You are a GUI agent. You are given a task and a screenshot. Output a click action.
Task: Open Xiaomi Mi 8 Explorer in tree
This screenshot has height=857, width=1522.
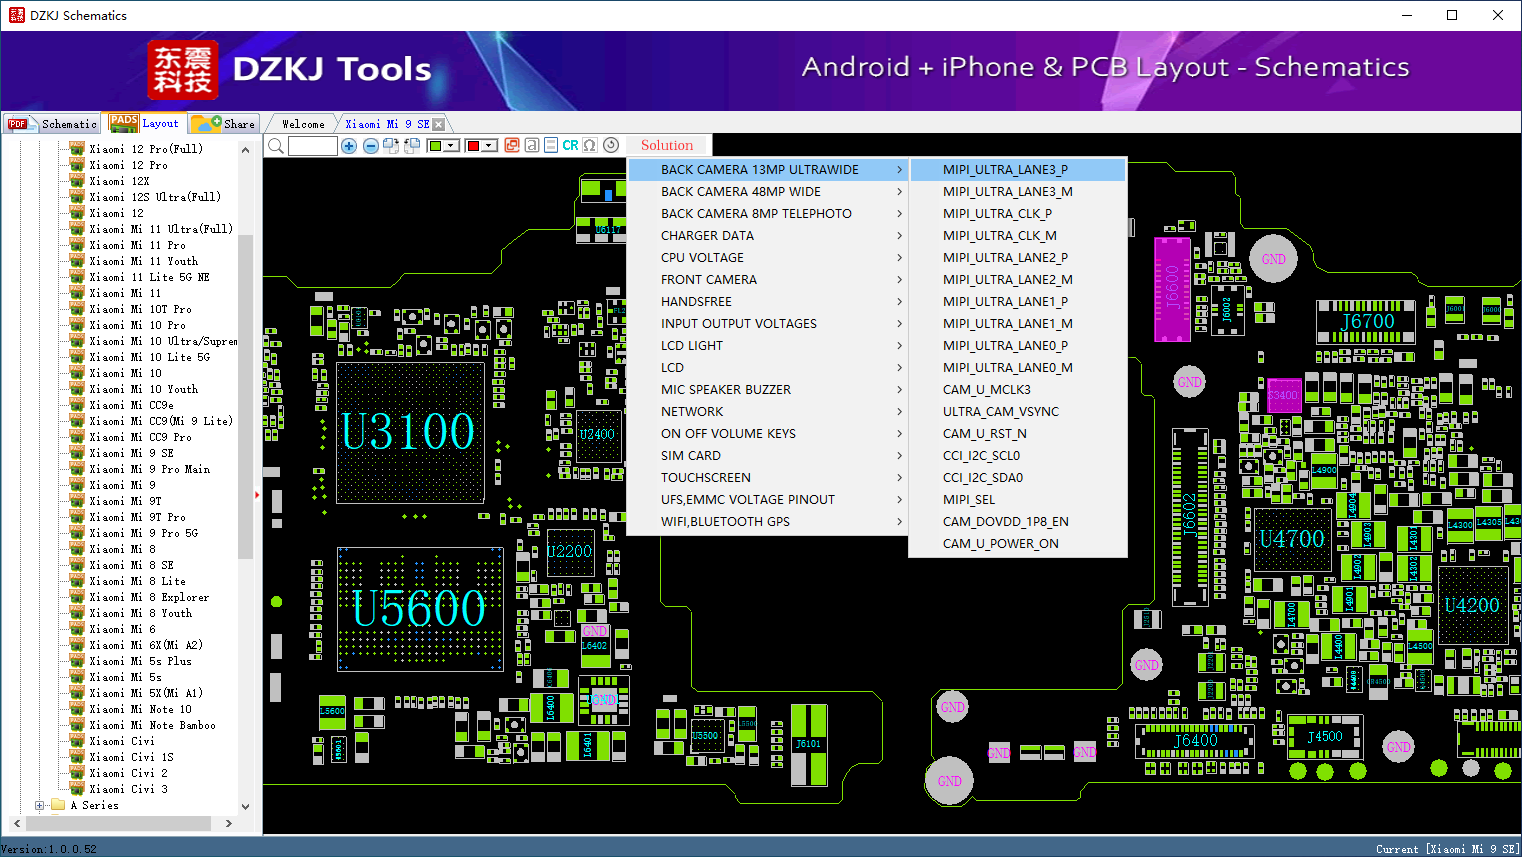tap(149, 597)
